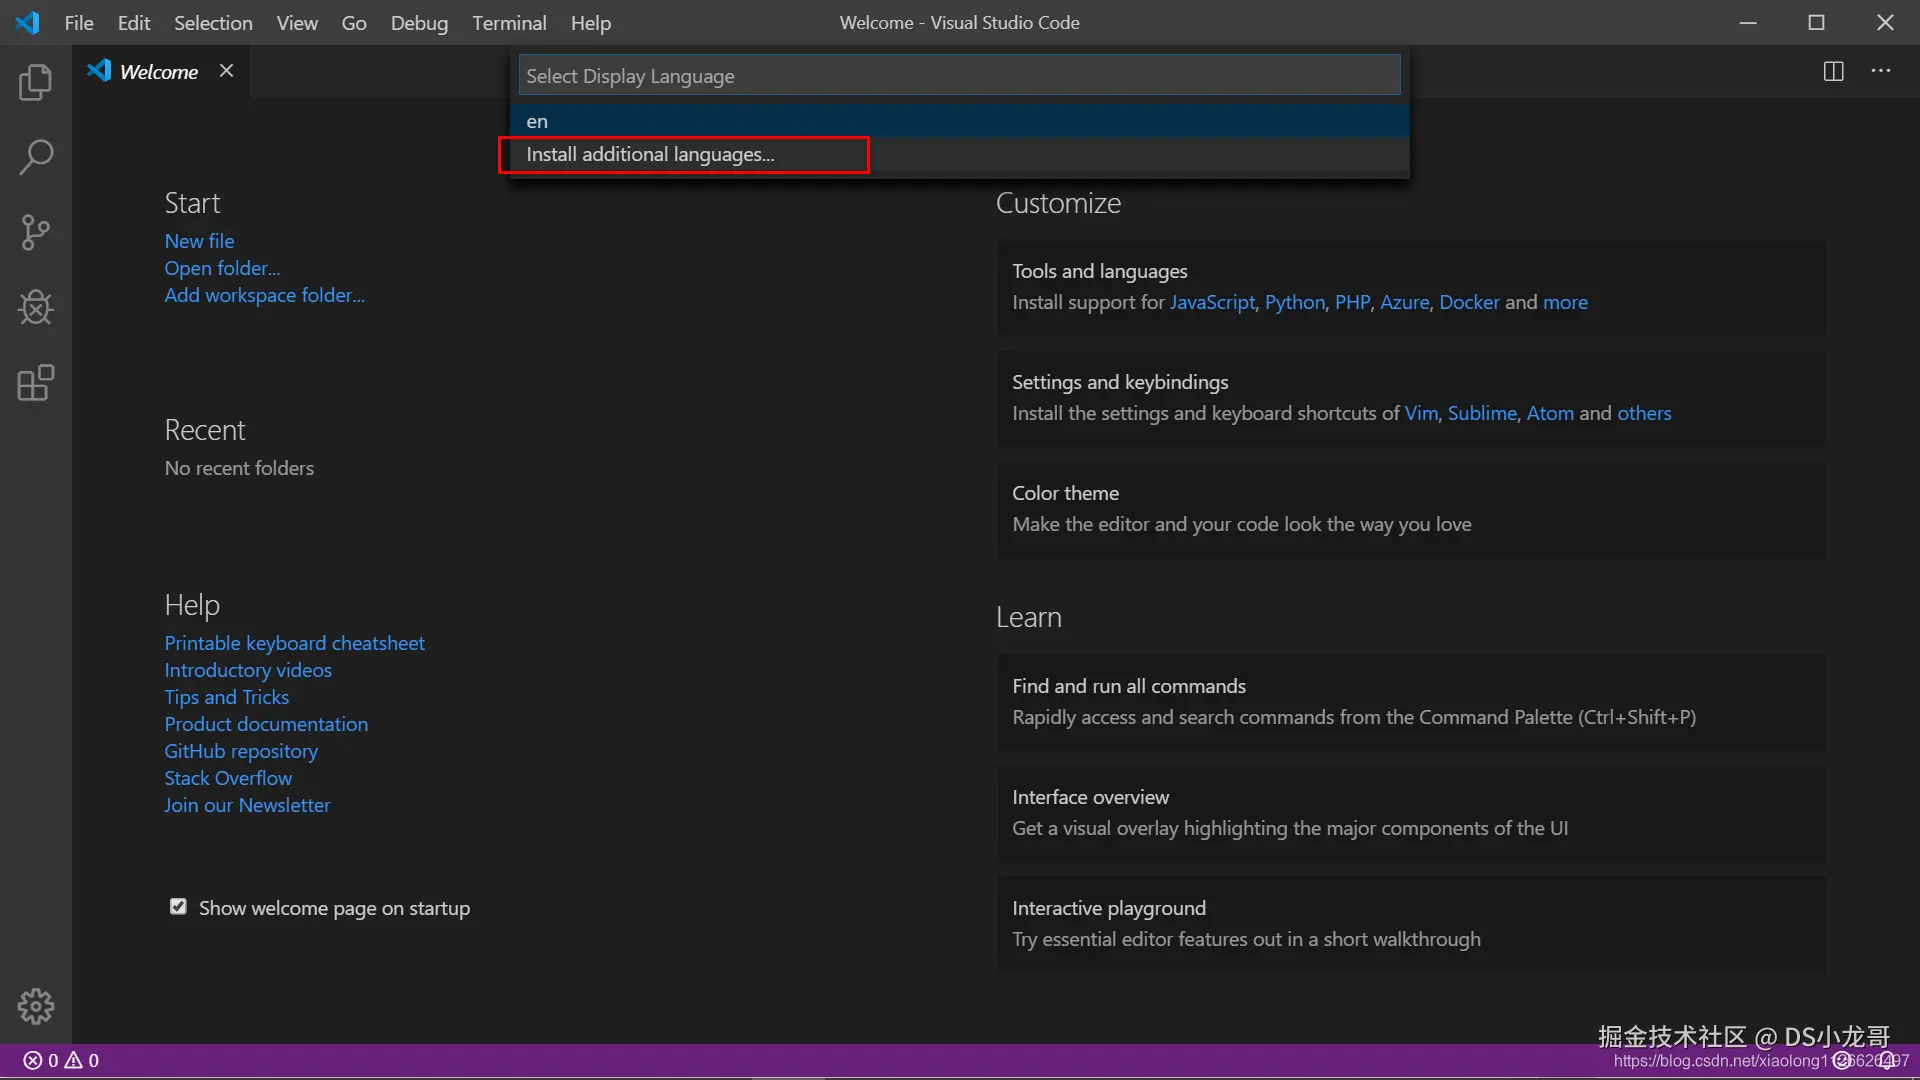The height and width of the screenshot is (1080, 1920).
Task: Install Python support link
Action: point(1295,302)
